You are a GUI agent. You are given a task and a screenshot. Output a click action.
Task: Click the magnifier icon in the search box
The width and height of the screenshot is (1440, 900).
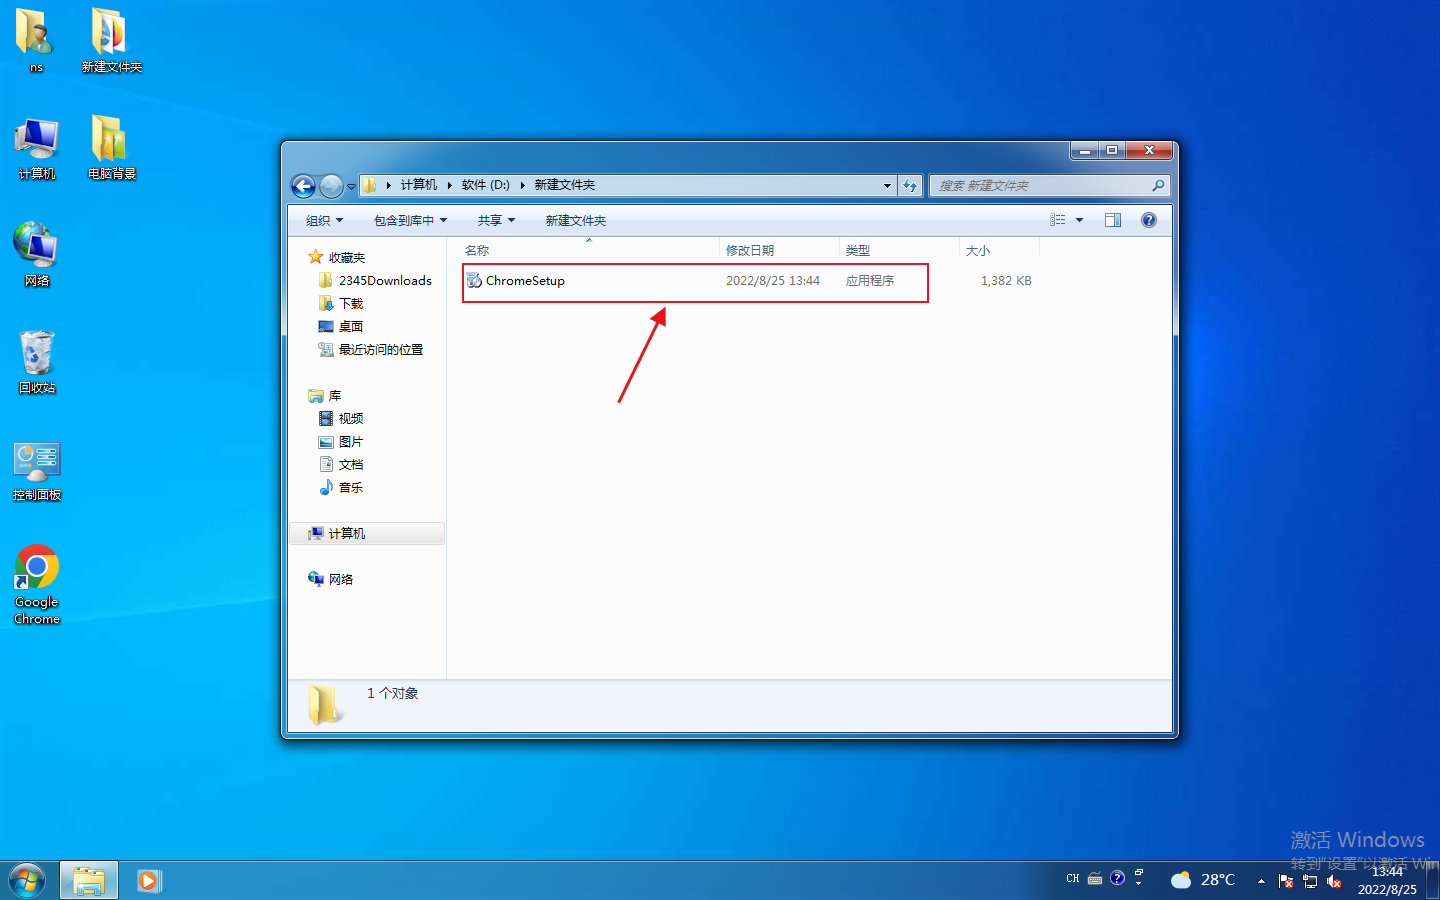pos(1158,185)
